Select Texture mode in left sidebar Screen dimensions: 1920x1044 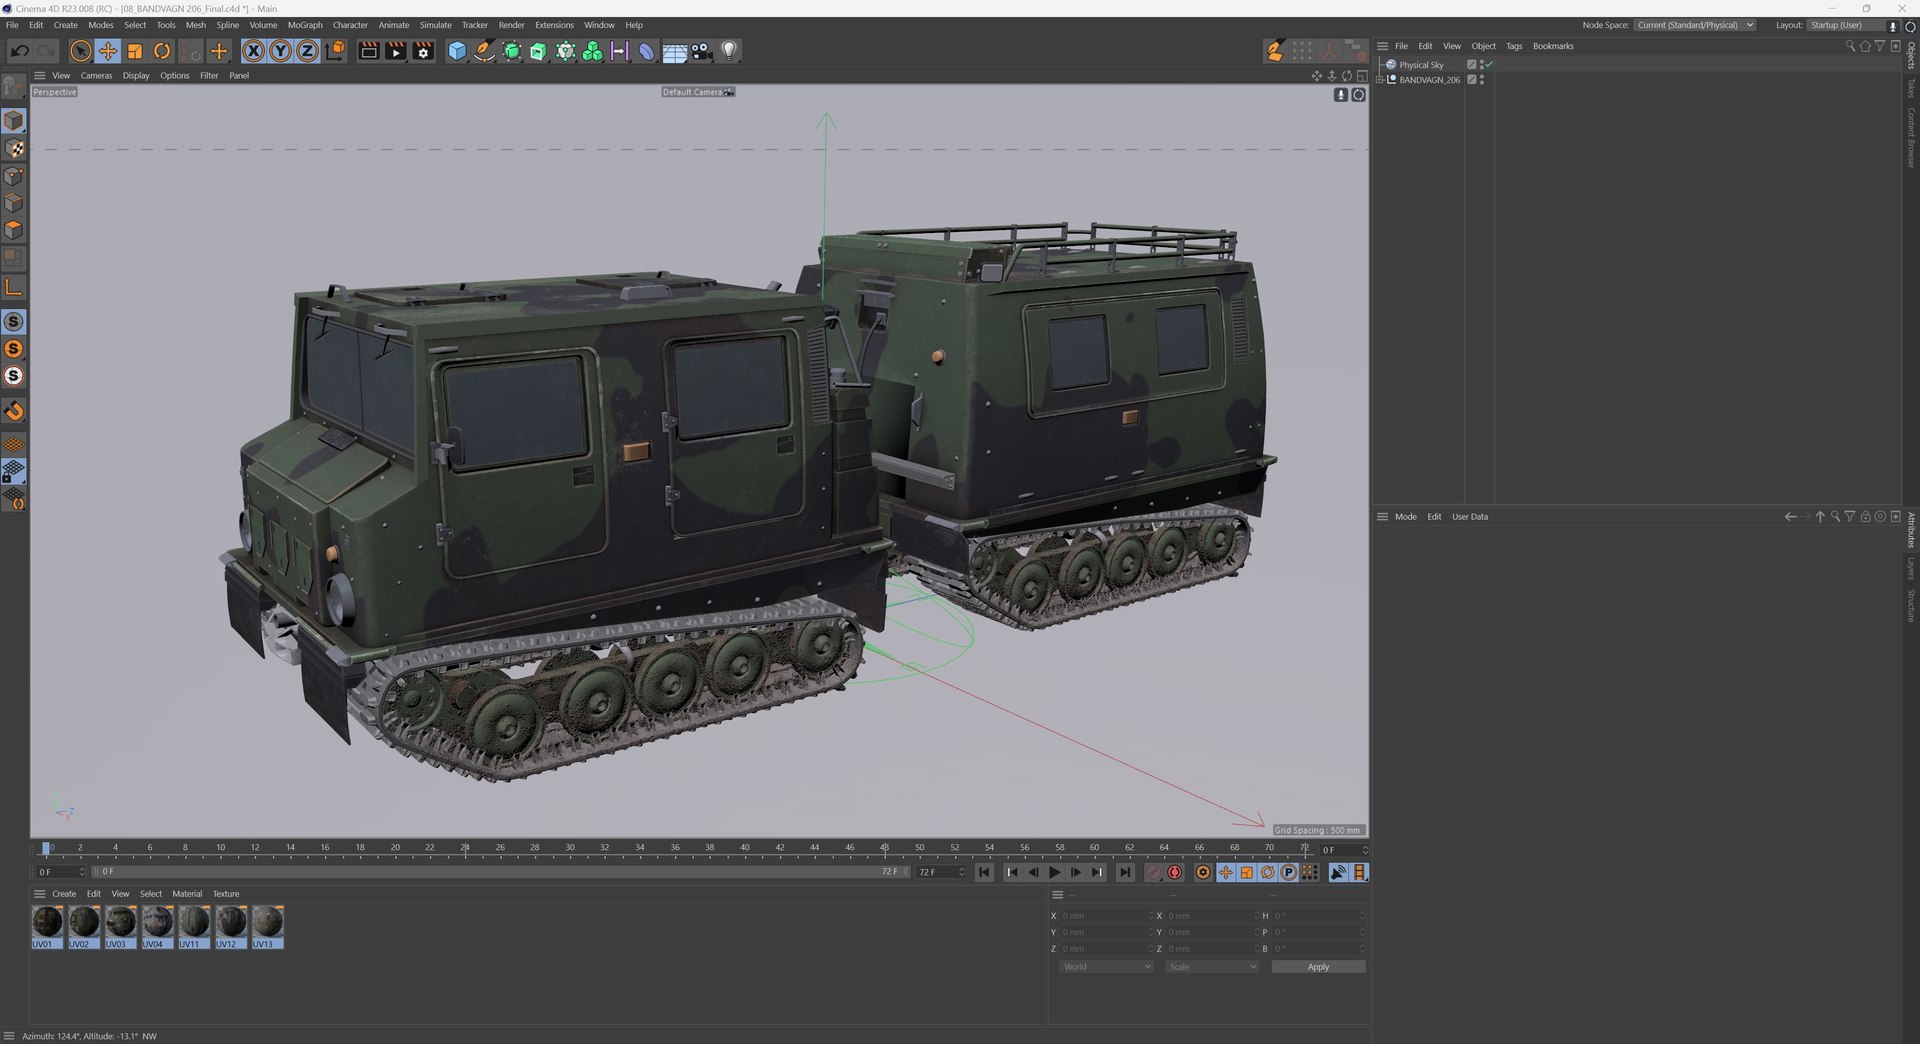click(x=14, y=148)
